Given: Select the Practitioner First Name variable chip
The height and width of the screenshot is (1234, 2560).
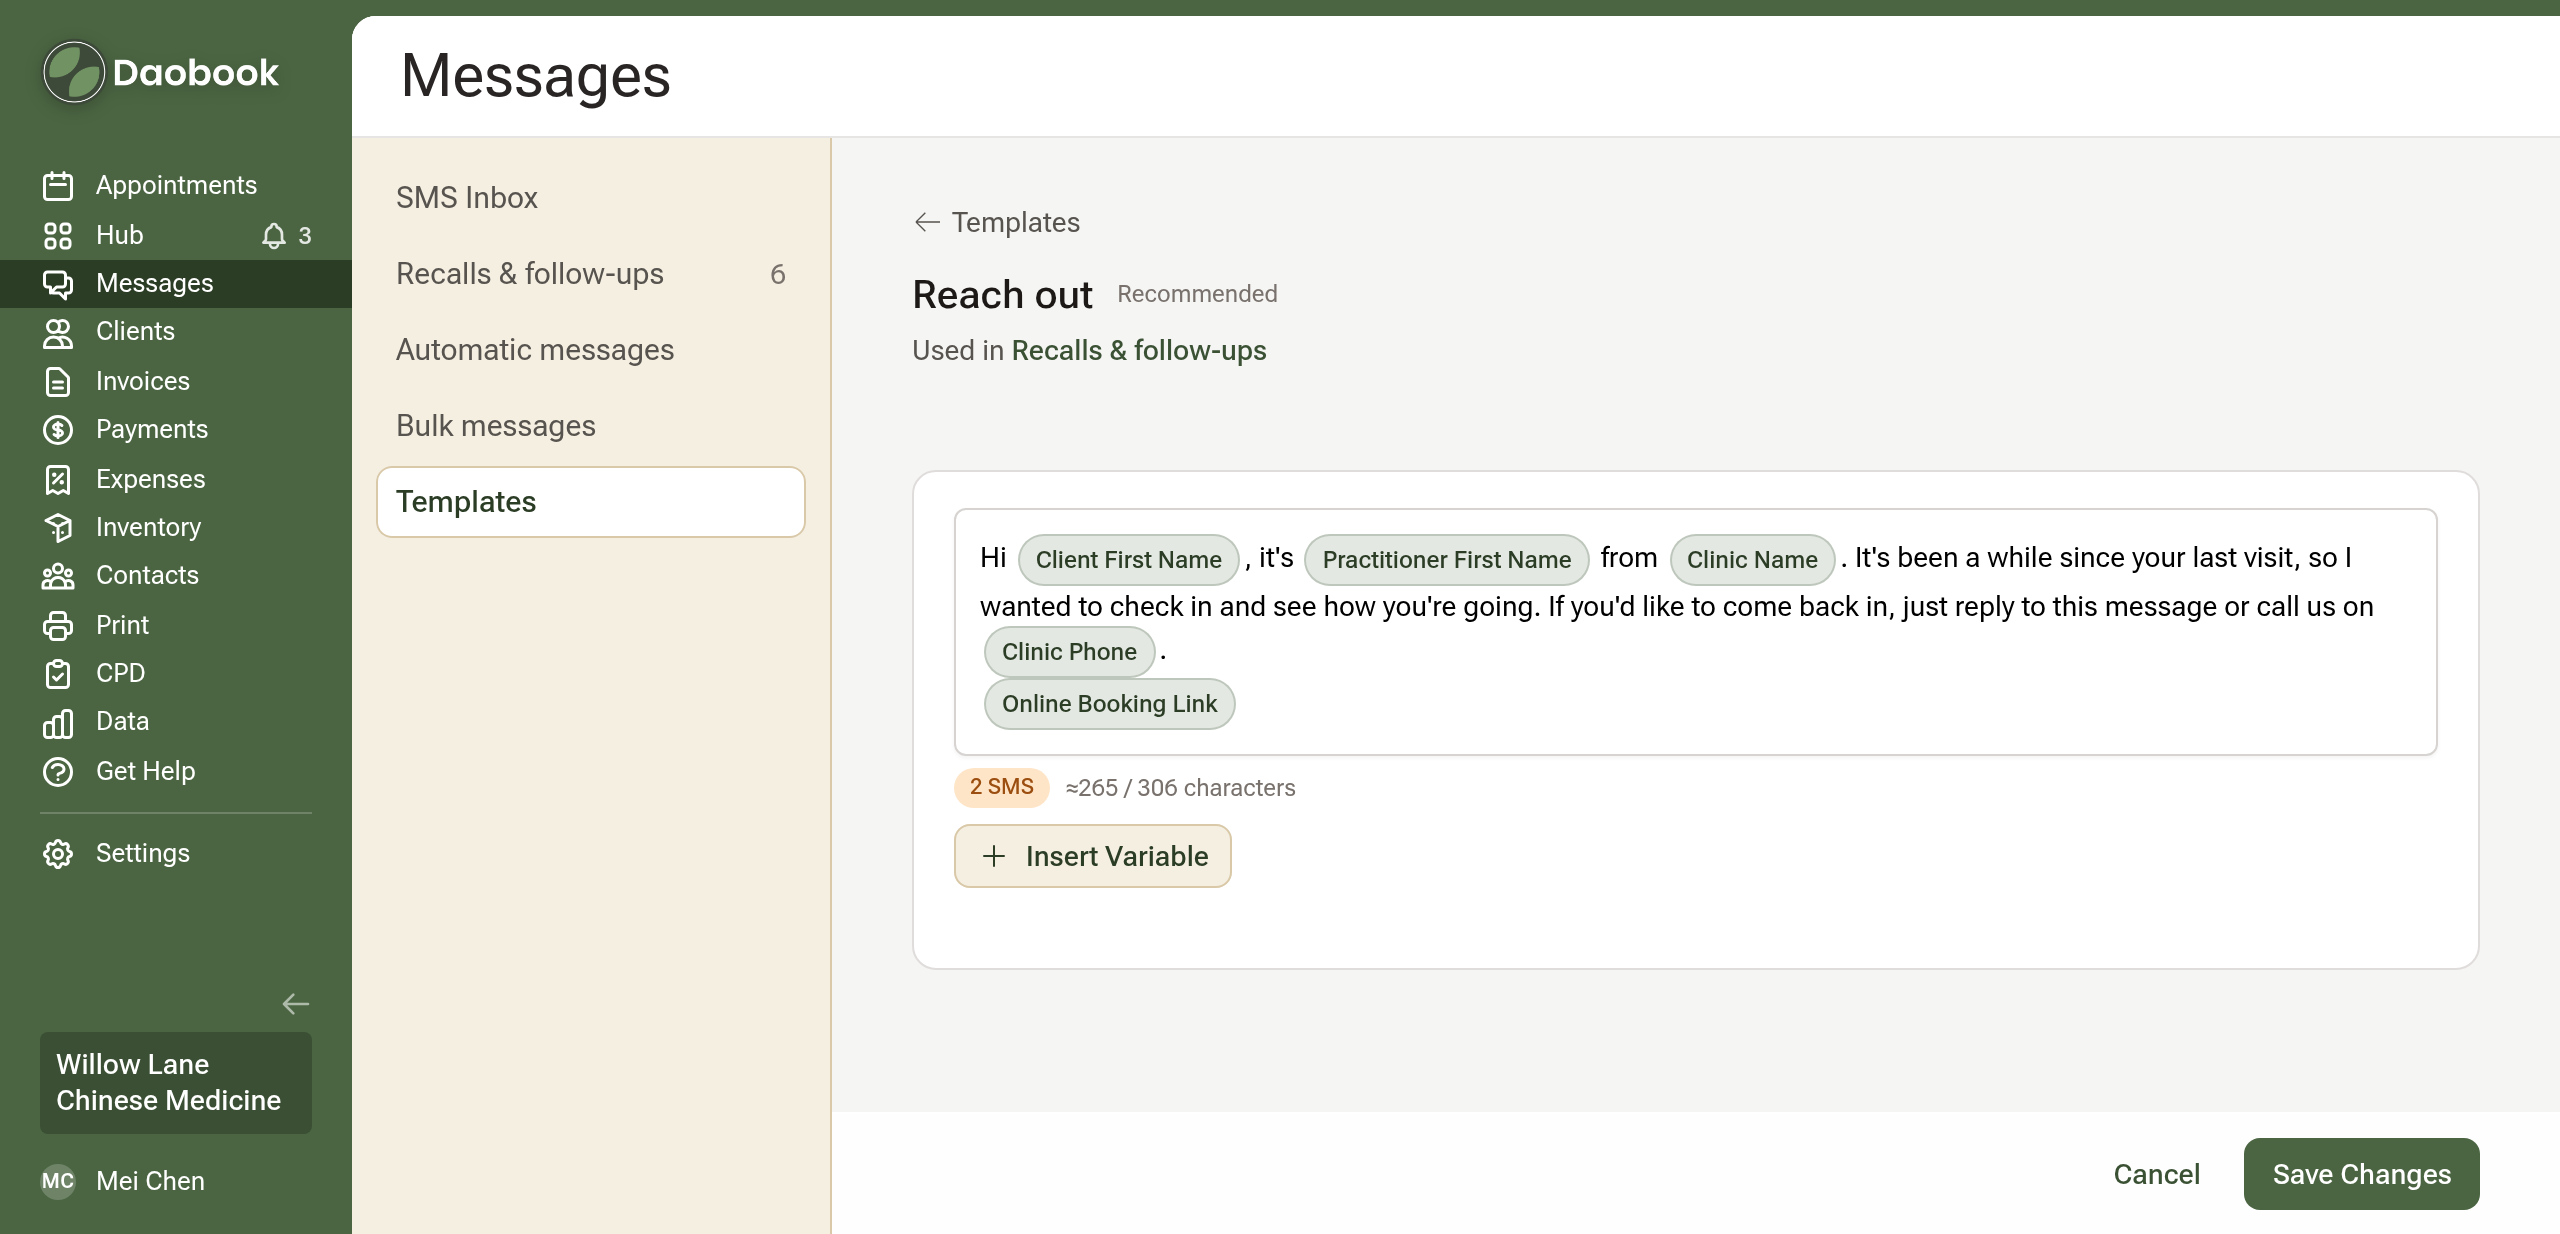Looking at the screenshot, I should [x=1446, y=560].
